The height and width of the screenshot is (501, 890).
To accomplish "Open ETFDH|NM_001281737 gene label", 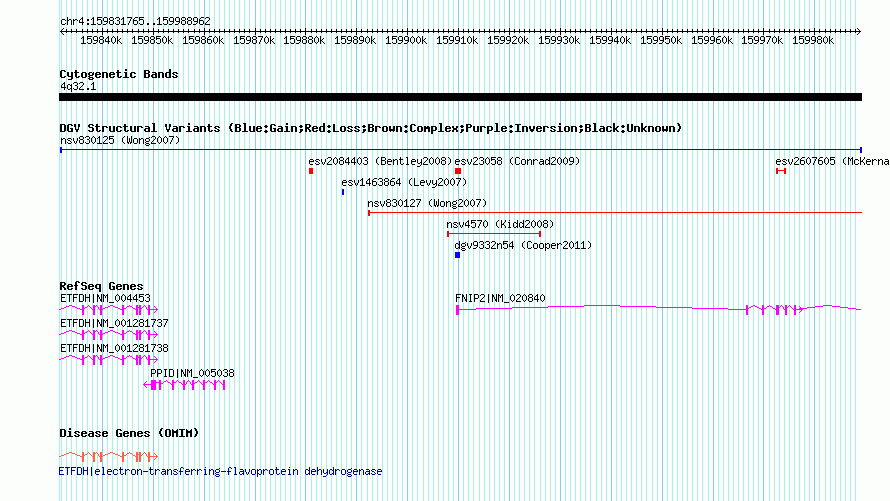I will coord(114,323).
